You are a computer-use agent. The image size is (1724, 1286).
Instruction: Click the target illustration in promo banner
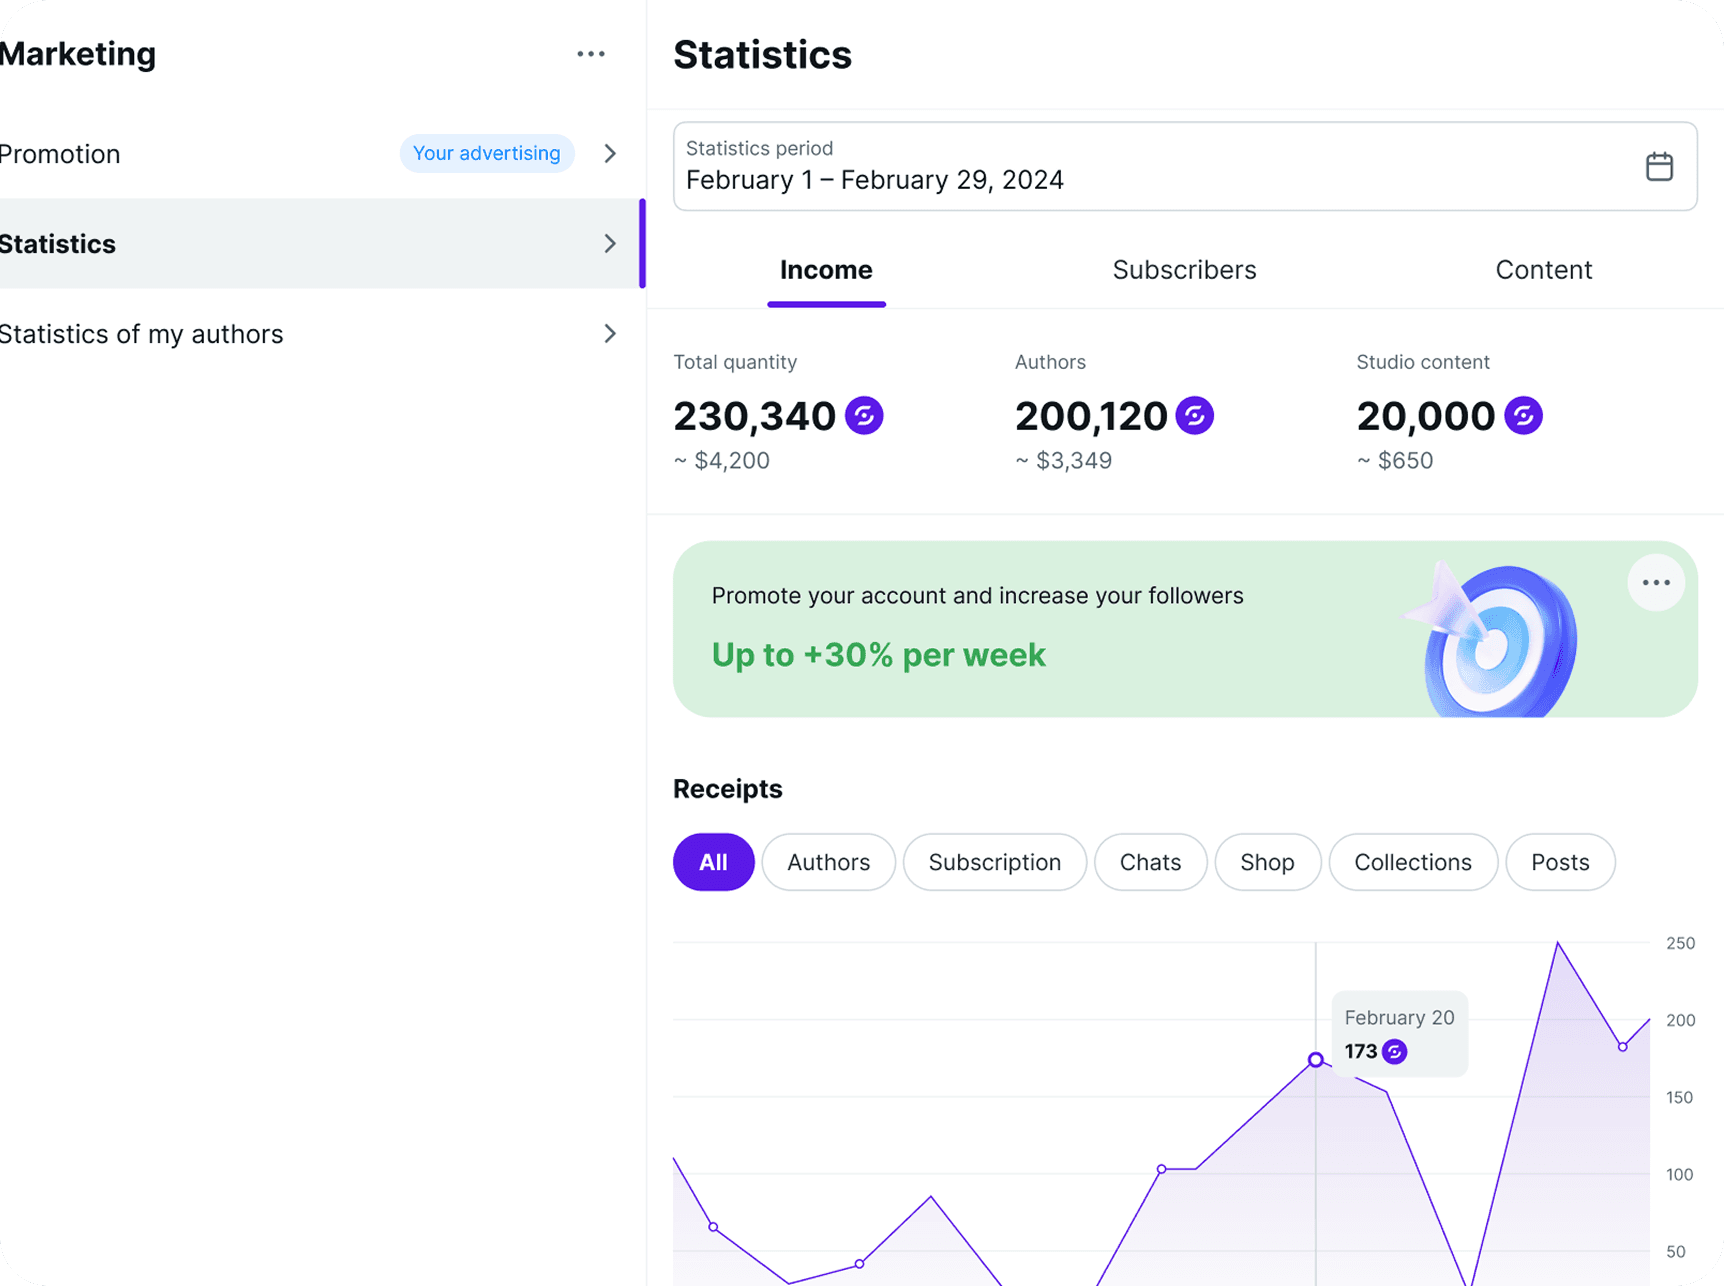coord(1492,639)
